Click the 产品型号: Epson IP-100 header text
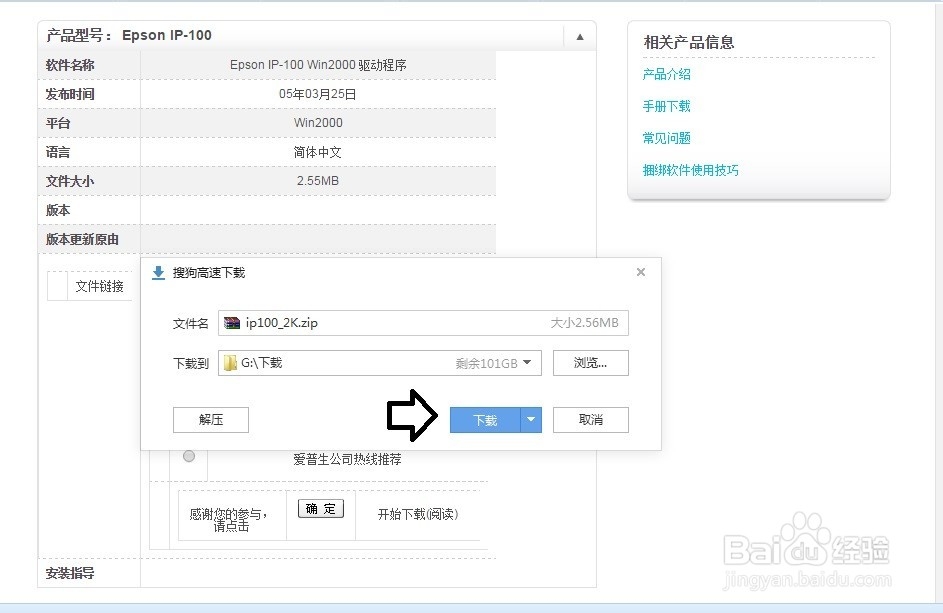The image size is (943, 613). point(129,35)
